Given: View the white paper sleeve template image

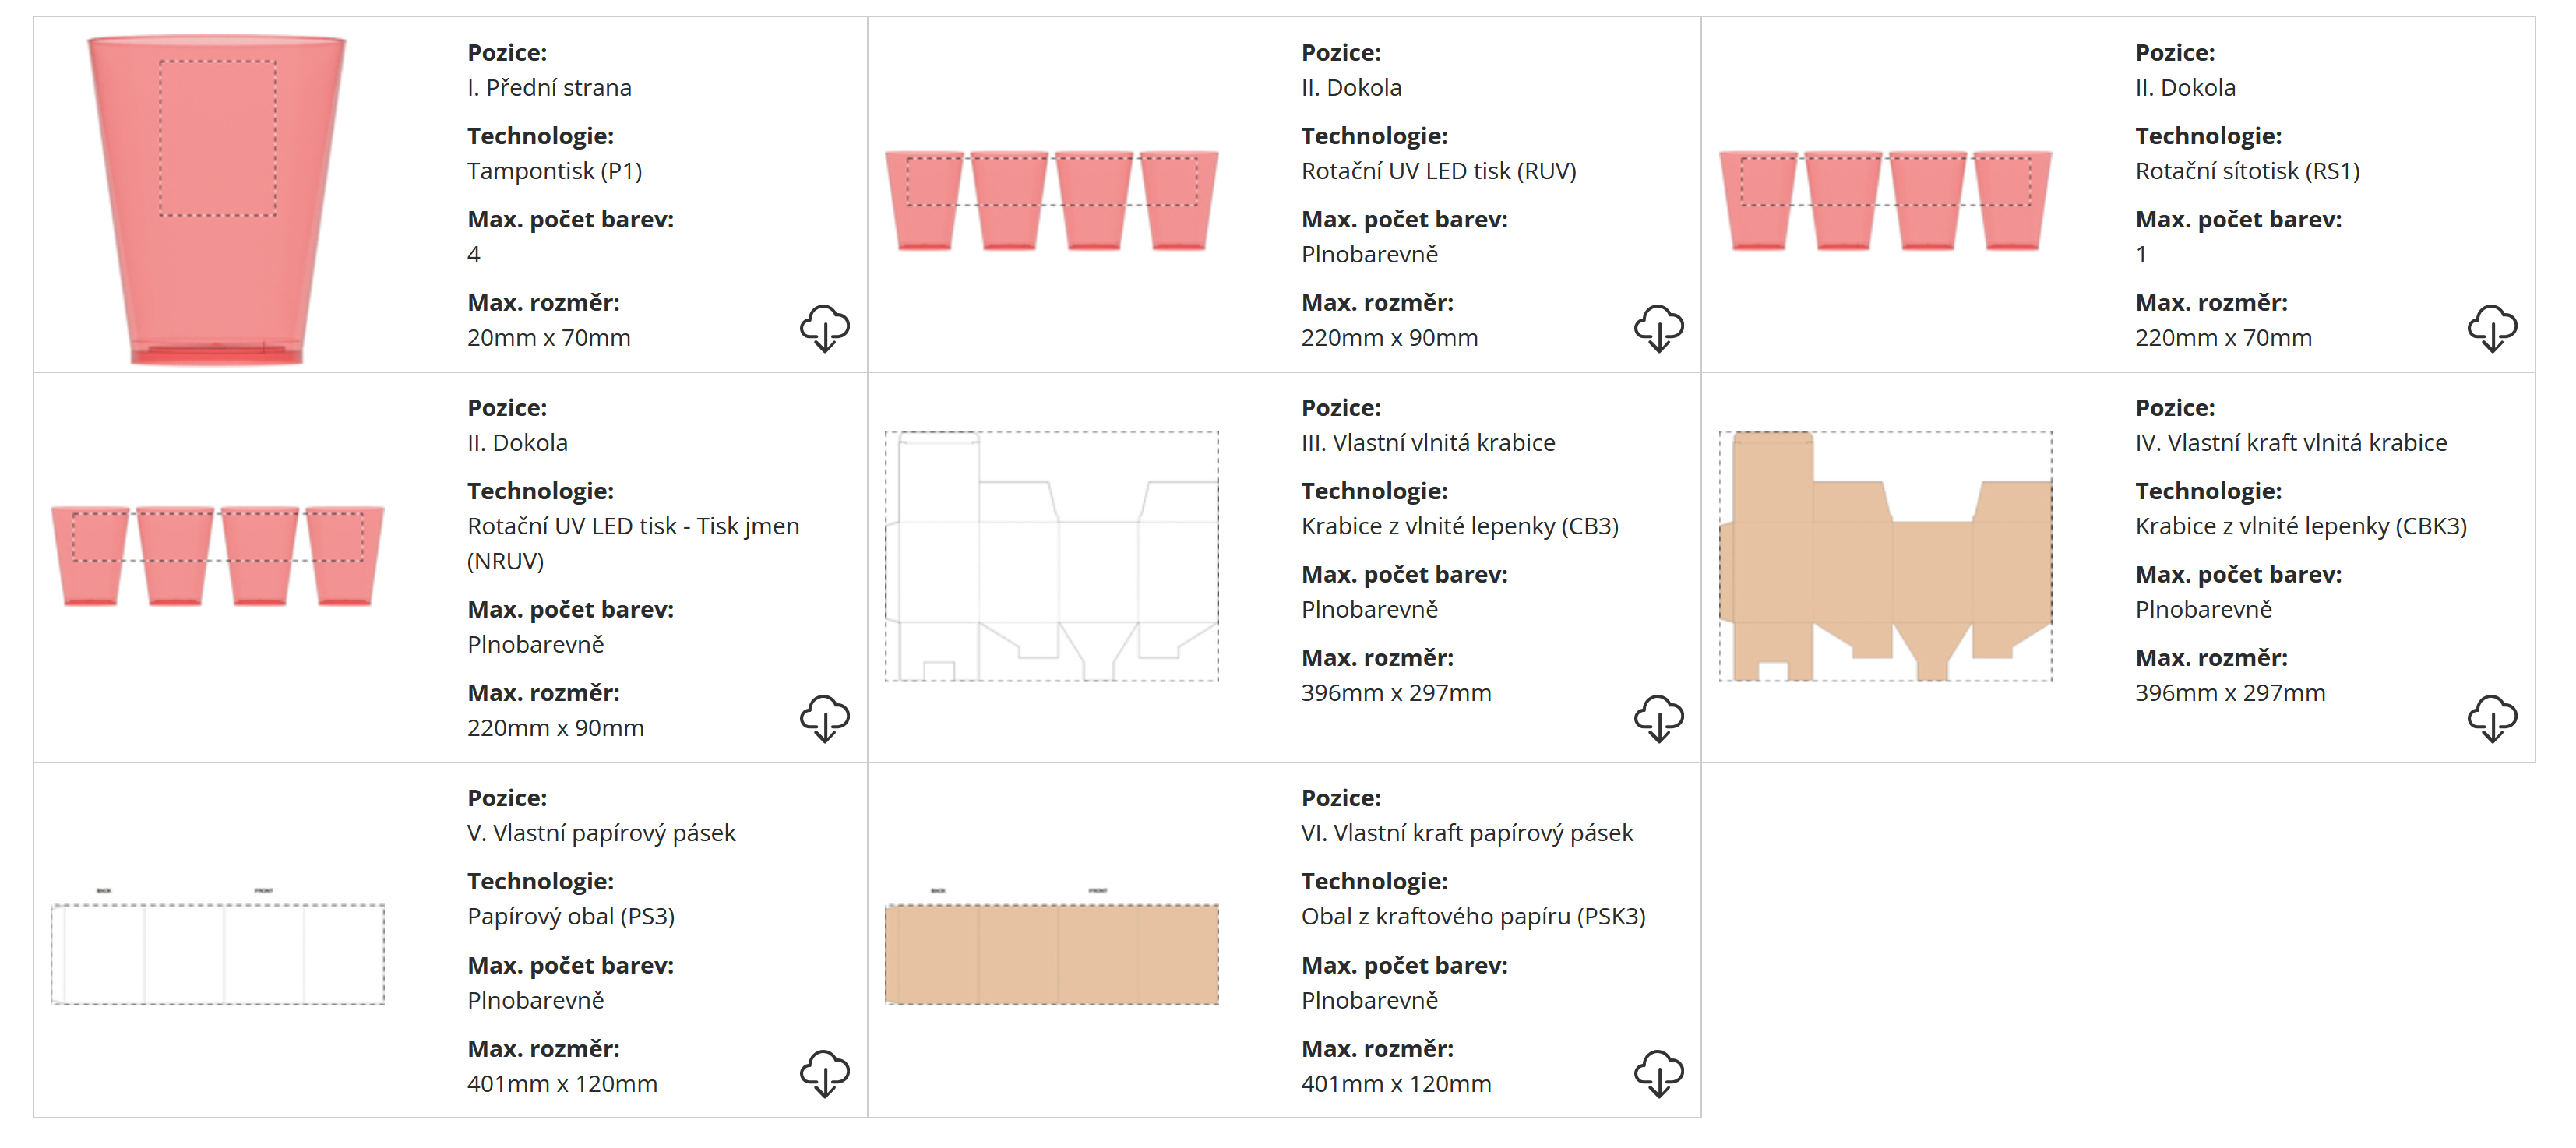Looking at the screenshot, I should pos(217,953).
